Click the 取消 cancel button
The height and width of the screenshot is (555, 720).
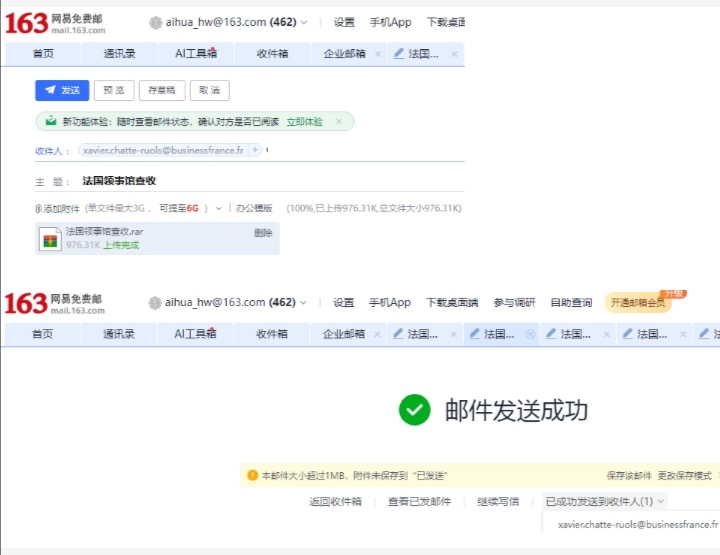click(209, 90)
